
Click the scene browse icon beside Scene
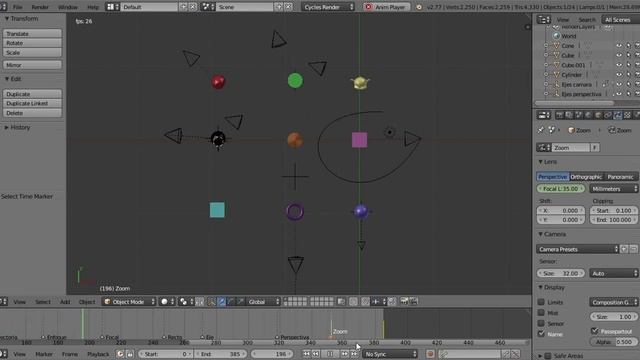[x=209, y=7]
